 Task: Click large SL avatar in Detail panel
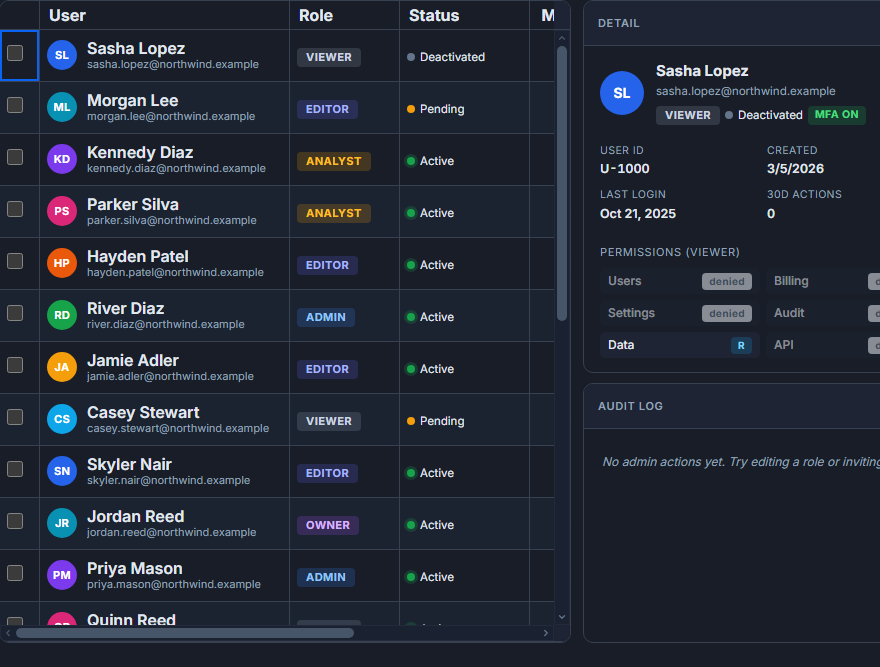(x=622, y=93)
